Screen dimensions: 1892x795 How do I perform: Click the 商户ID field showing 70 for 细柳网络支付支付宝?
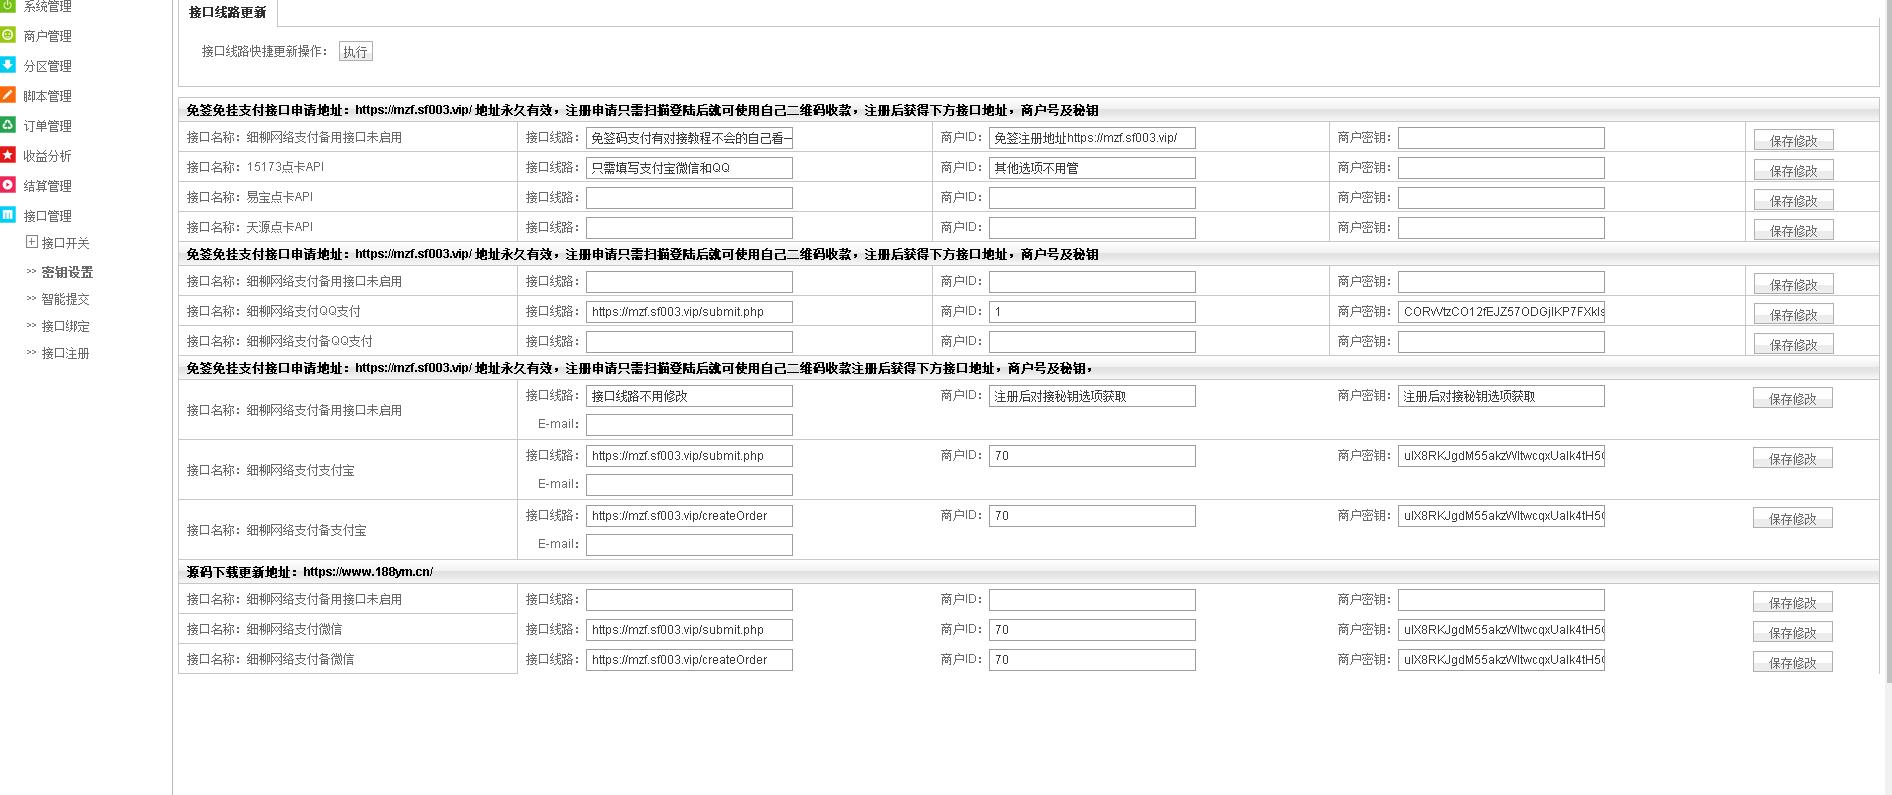click(x=1092, y=456)
